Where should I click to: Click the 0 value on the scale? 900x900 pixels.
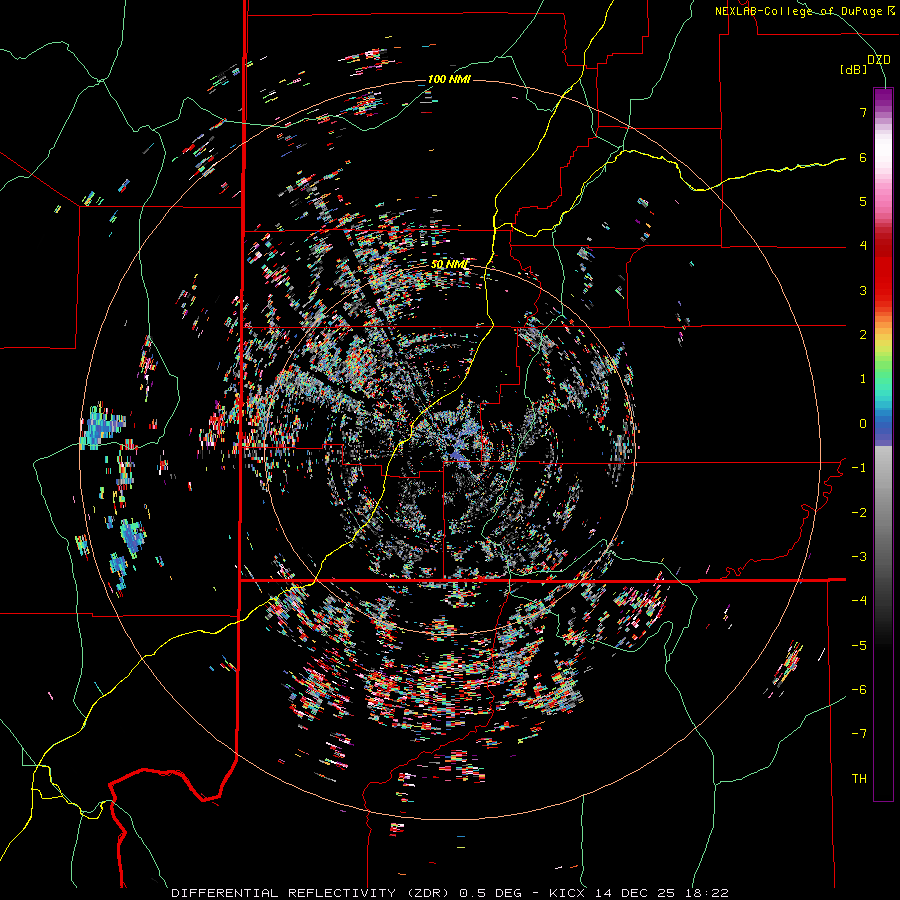tap(863, 424)
